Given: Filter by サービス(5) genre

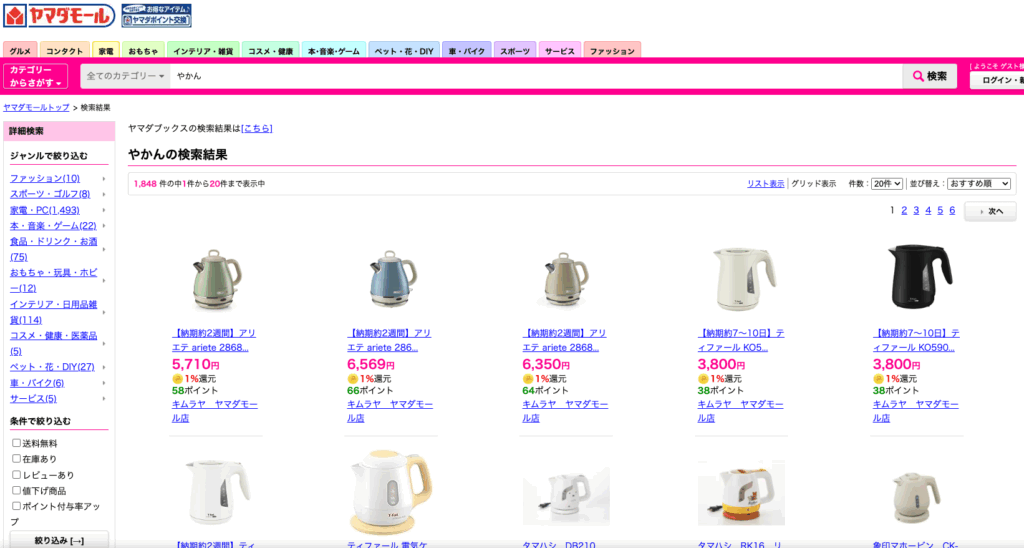Looking at the screenshot, I should [x=33, y=399].
